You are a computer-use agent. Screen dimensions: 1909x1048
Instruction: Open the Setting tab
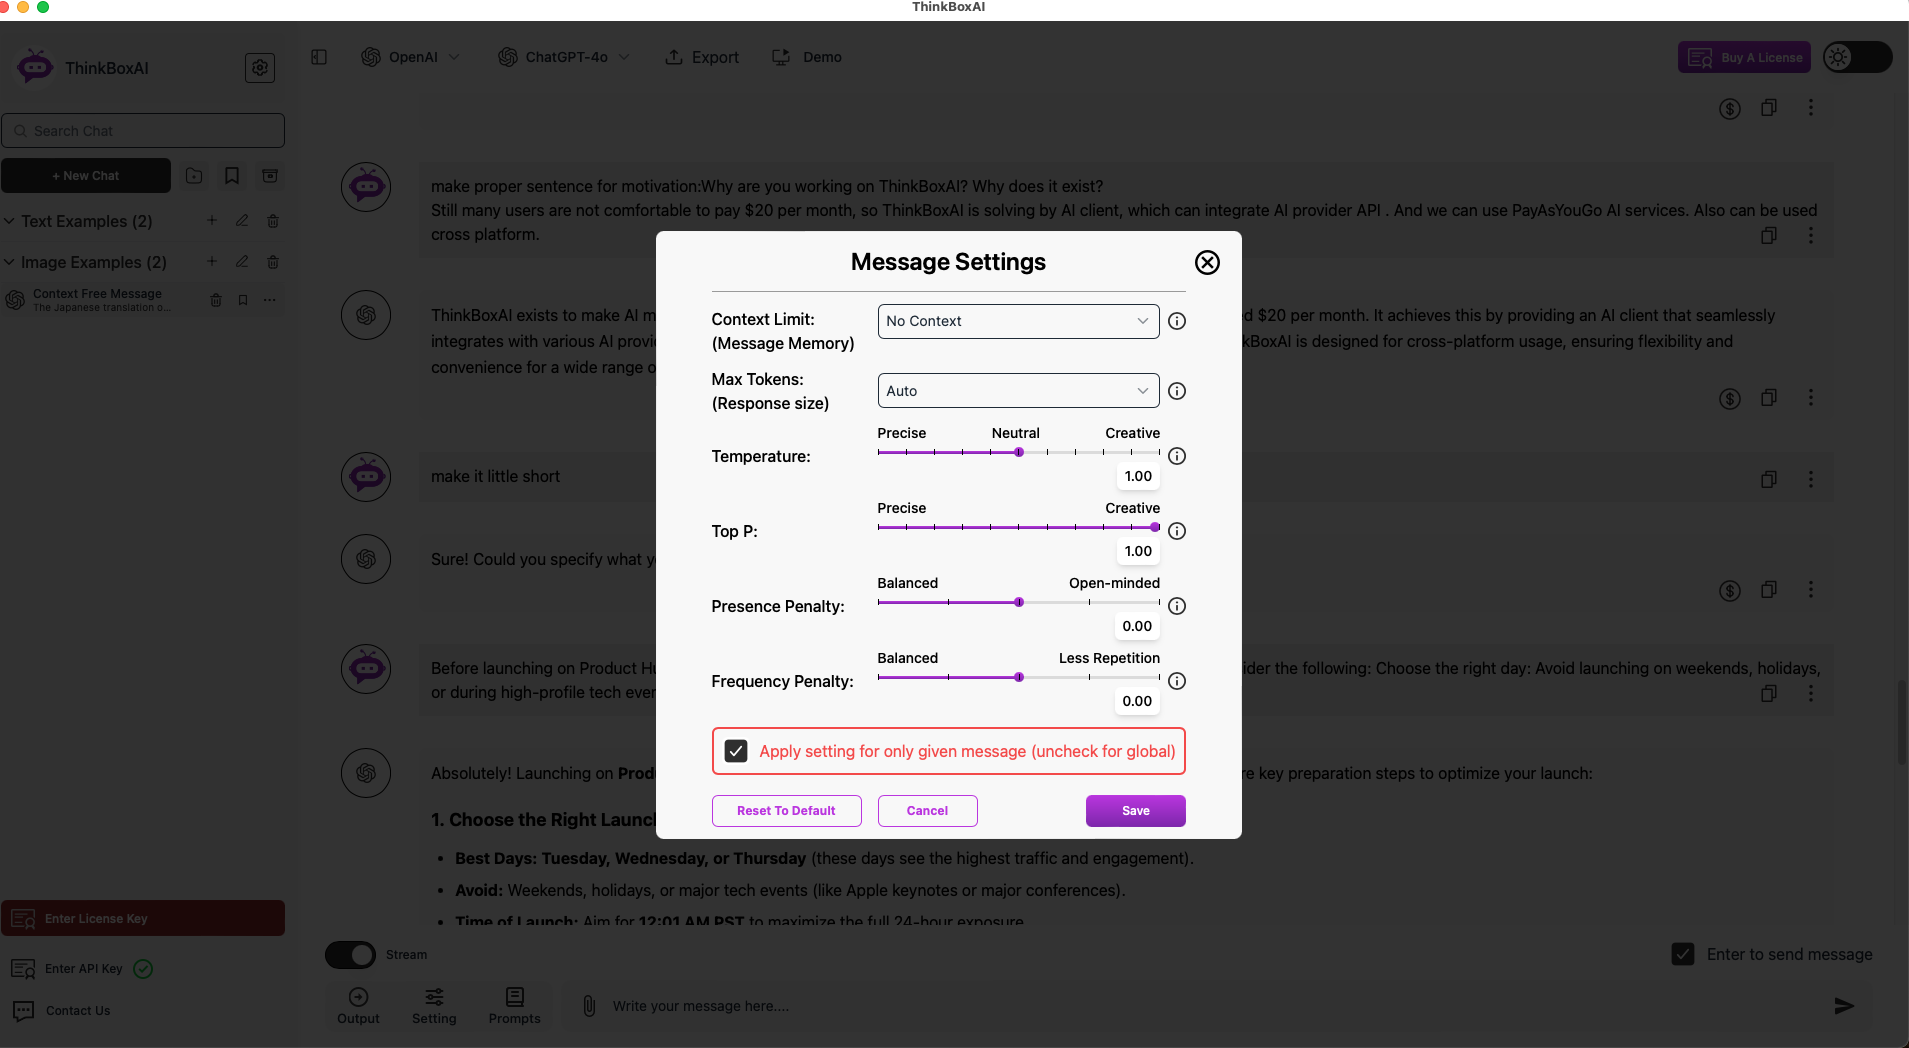tap(434, 1006)
